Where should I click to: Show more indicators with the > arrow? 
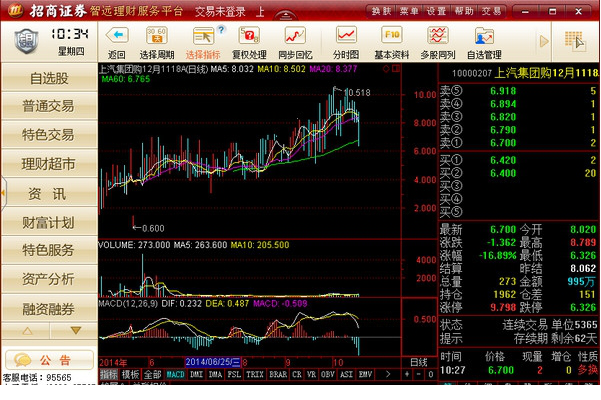click(x=388, y=374)
